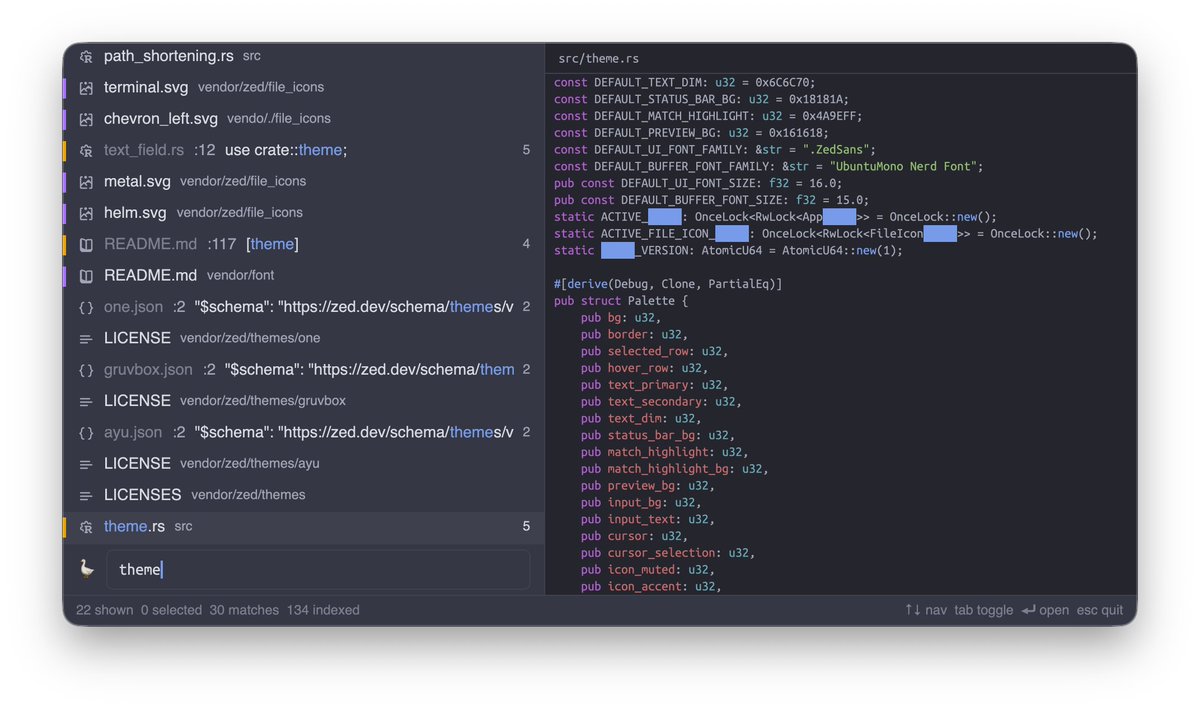Viewport: 1200px width, 709px height.
Task: Click the book icon beside README.md :117
Action: tap(86, 244)
